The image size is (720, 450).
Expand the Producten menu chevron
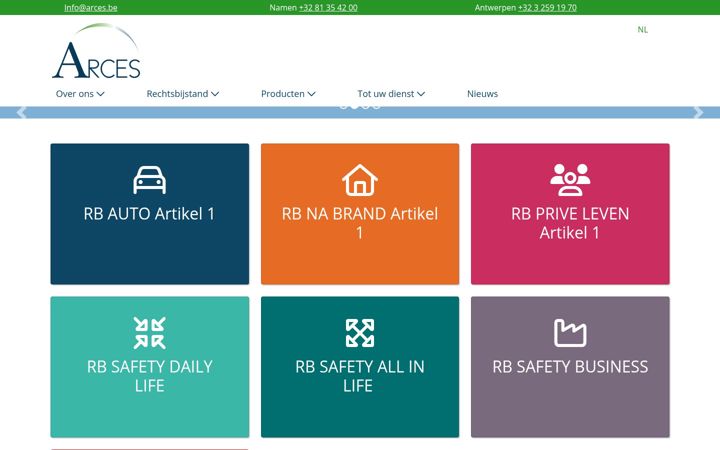pyautogui.click(x=311, y=94)
